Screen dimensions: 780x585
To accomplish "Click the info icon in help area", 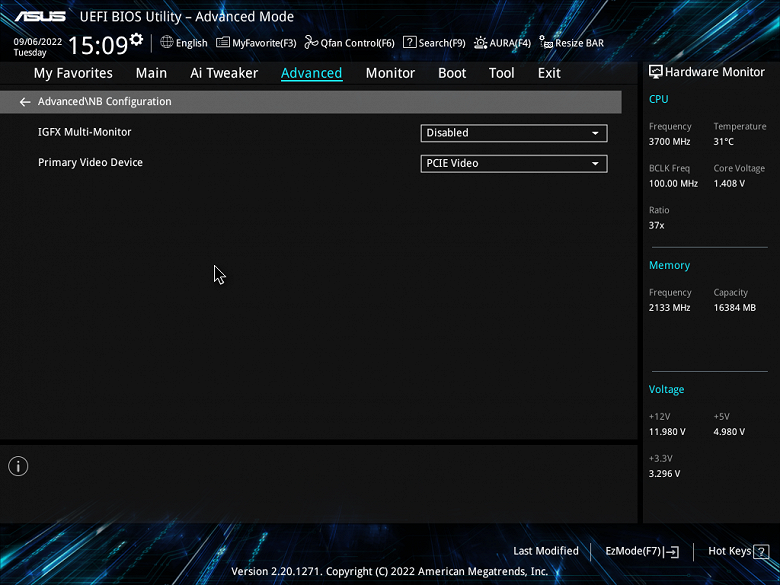I will pos(18,467).
